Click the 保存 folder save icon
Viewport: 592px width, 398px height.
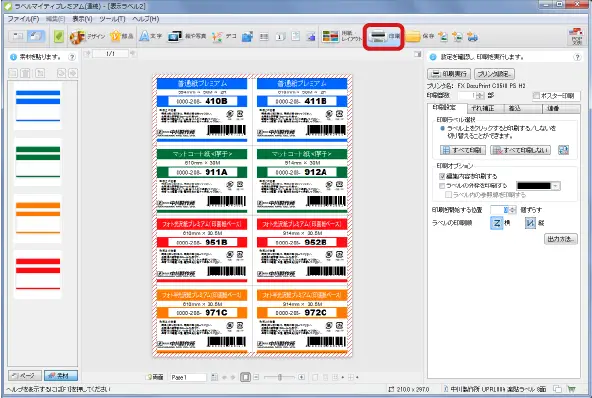[x=413, y=36]
